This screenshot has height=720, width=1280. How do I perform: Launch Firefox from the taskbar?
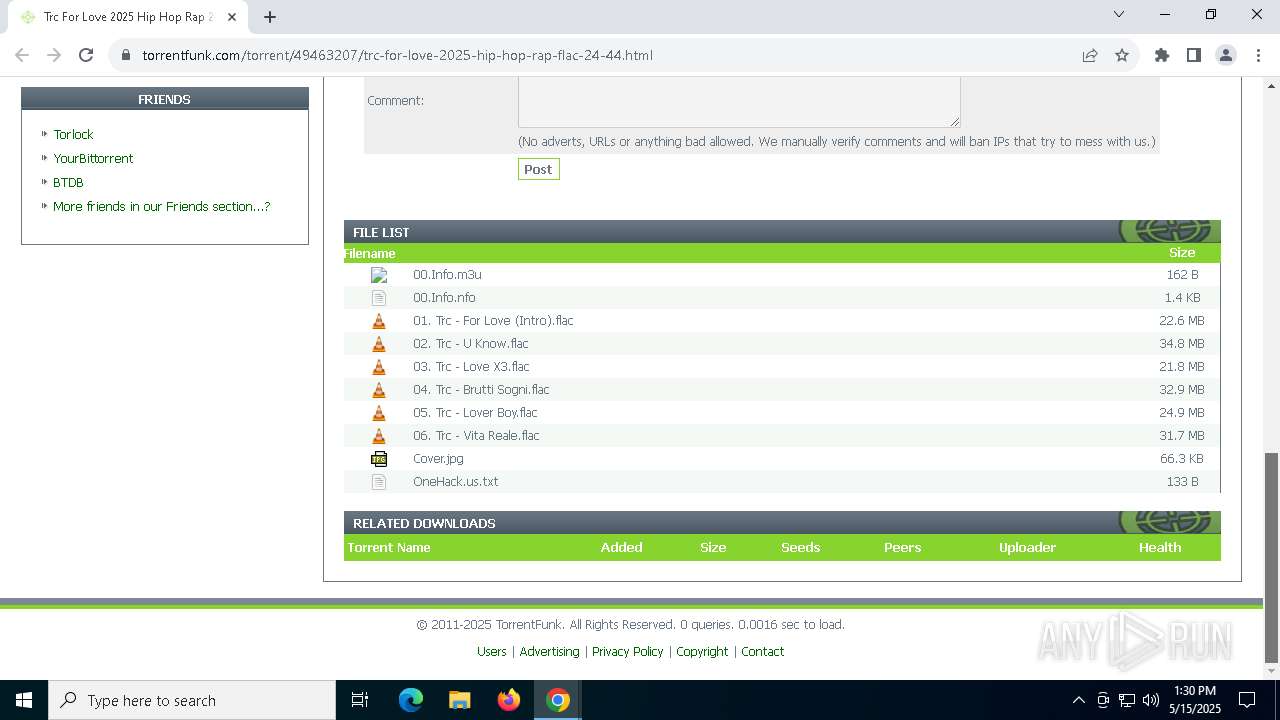(509, 700)
